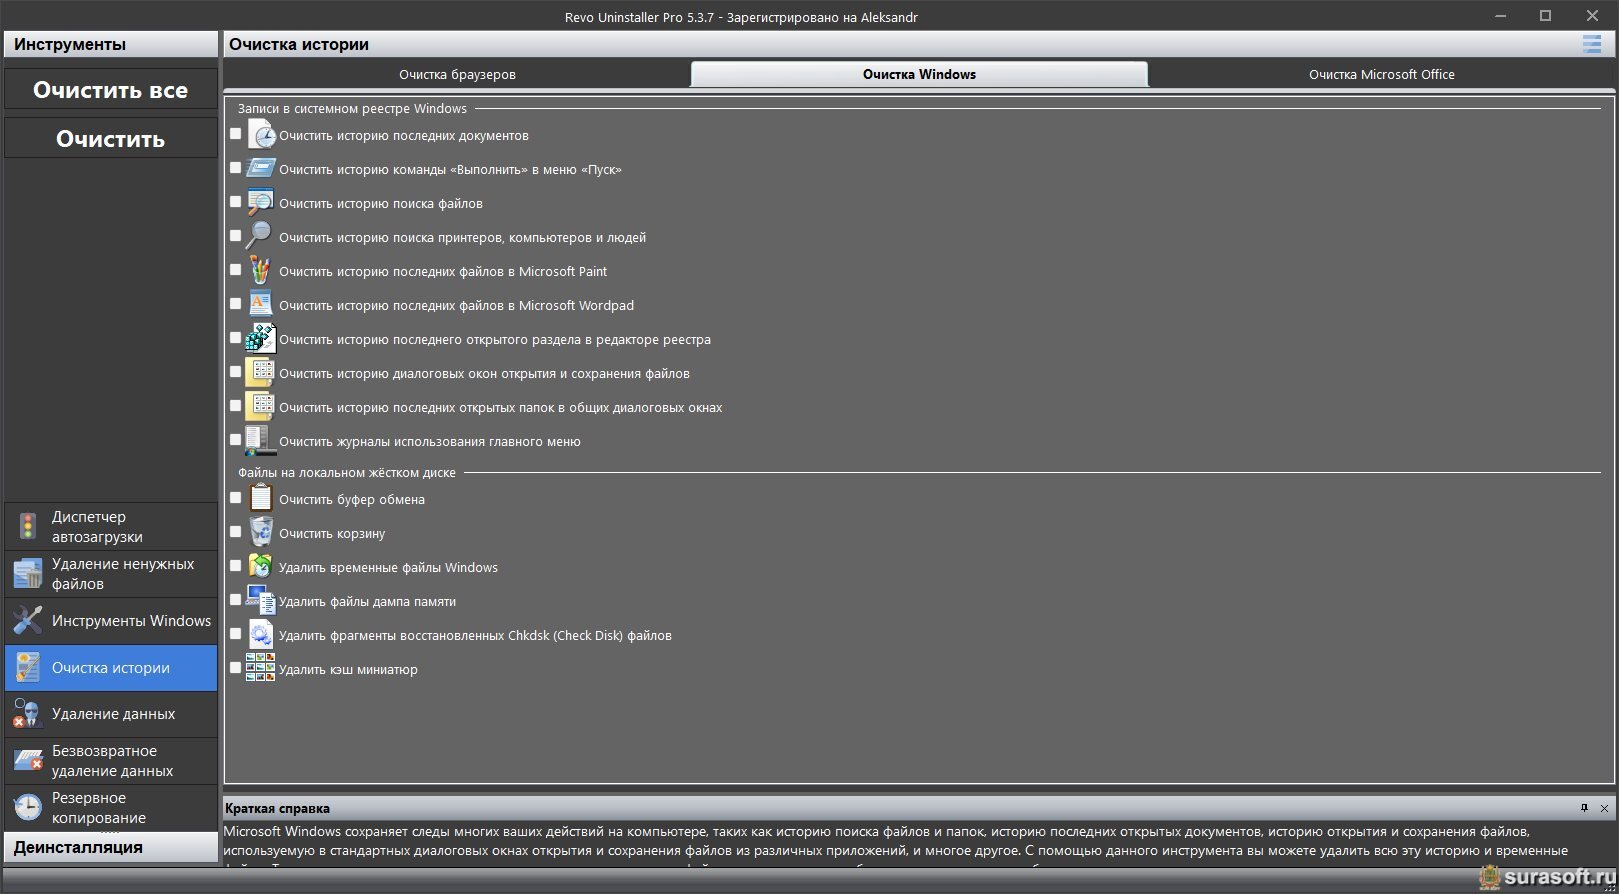1619x894 pixels.
Task: Click the Unrecoverable Delete sidebar icon
Action: (x=28, y=761)
